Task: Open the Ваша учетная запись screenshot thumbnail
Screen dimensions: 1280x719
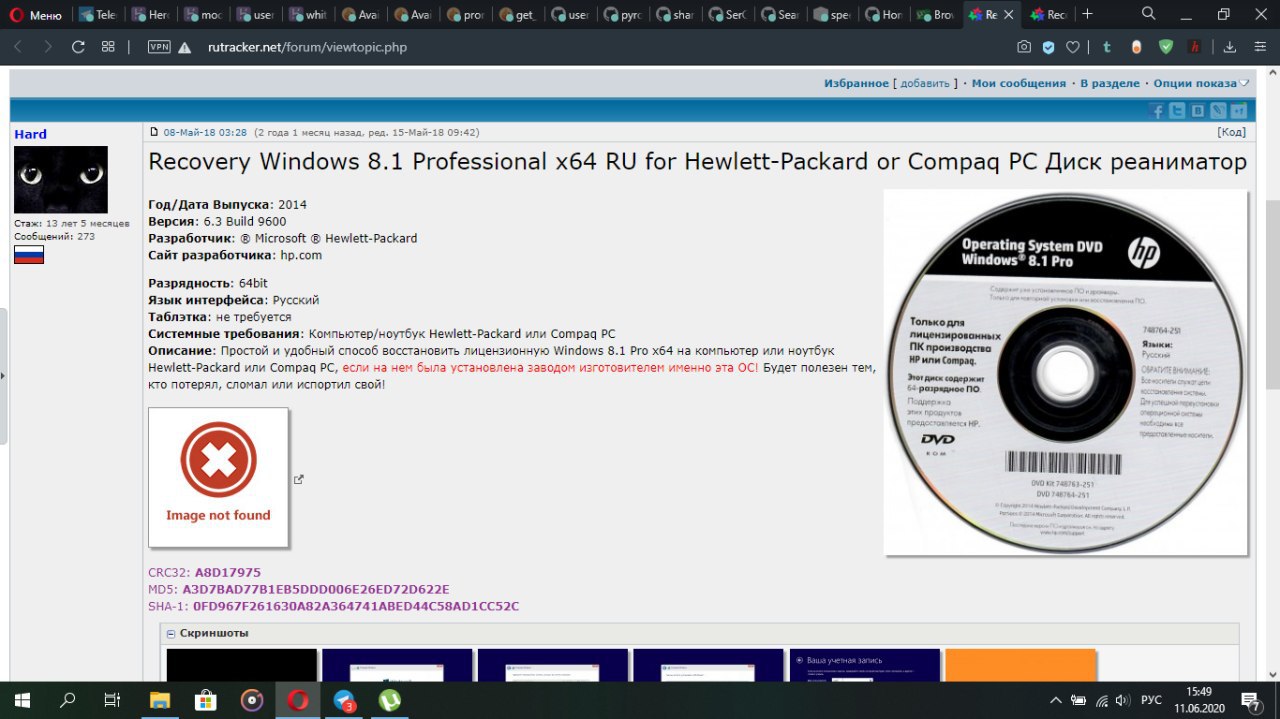Action: (x=865, y=664)
